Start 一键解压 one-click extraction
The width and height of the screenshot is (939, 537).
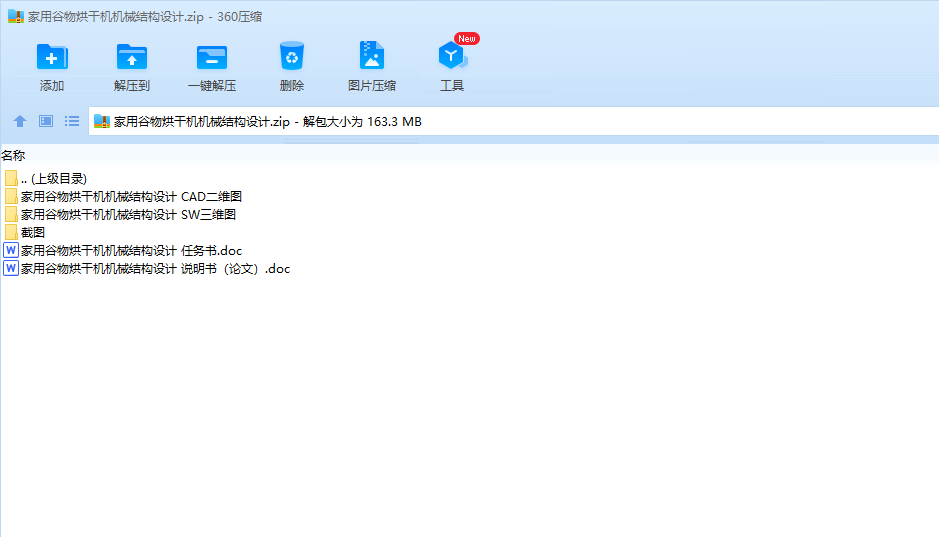click(212, 57)
